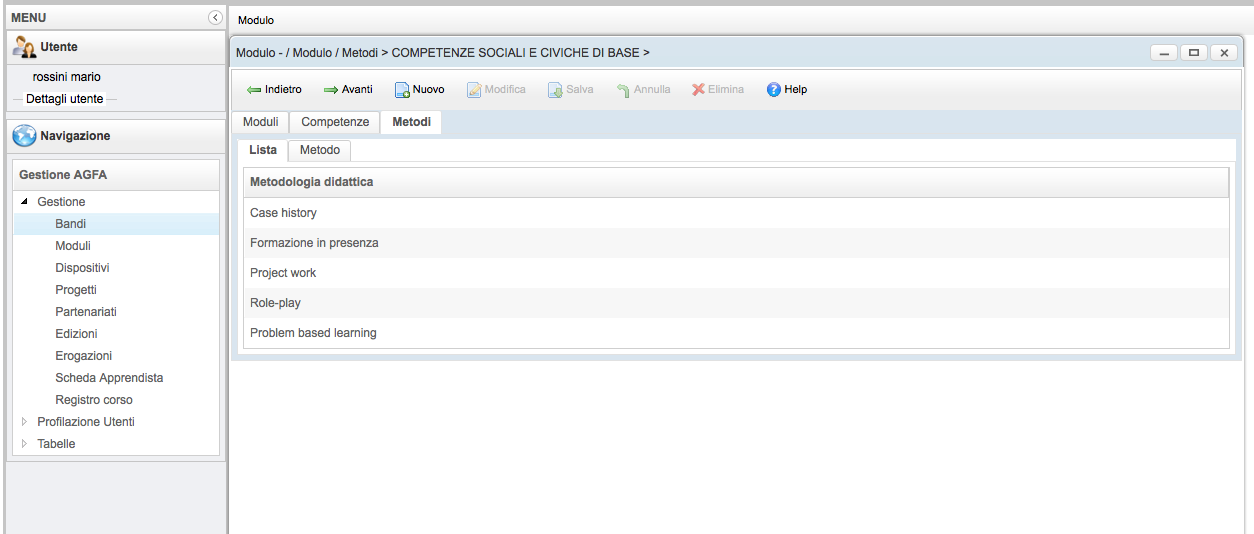This screenshot has height=534, width=1254.
Task: Open the Metodo sub-tab
Action: pyautogui.click(x=320, y=150)
